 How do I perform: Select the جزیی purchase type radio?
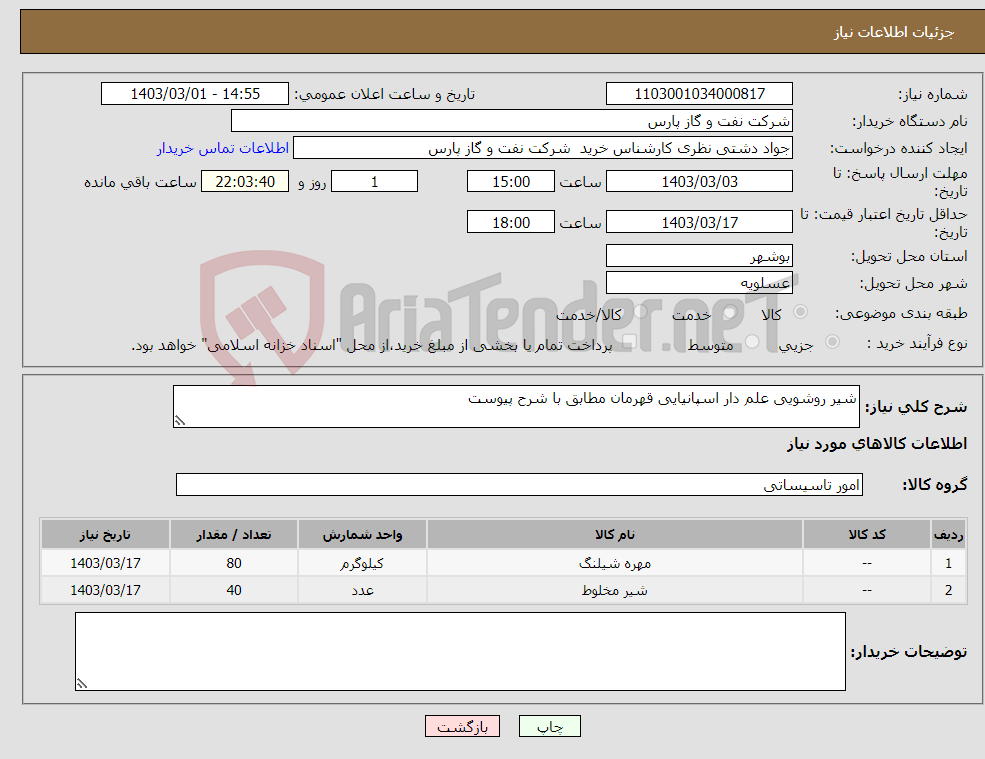832,342
